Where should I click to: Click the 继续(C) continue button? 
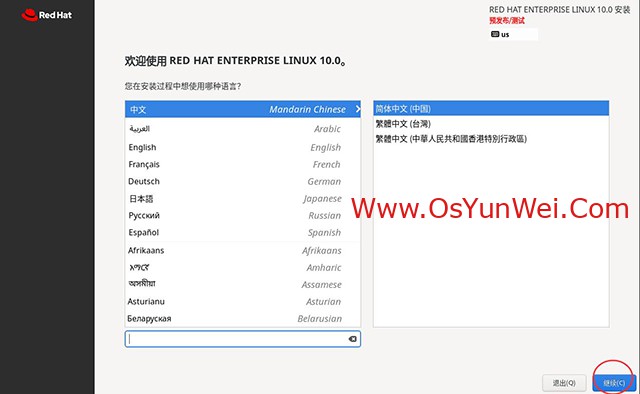click(614, 383)
